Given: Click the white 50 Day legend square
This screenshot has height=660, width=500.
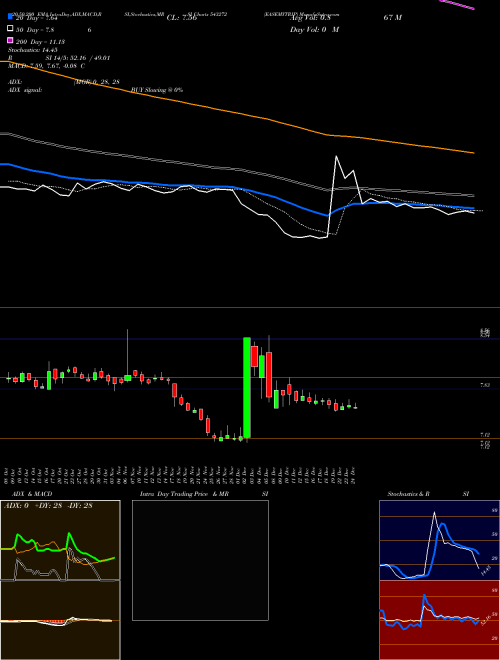Looking at the screenshot, I should coord(10,29).
